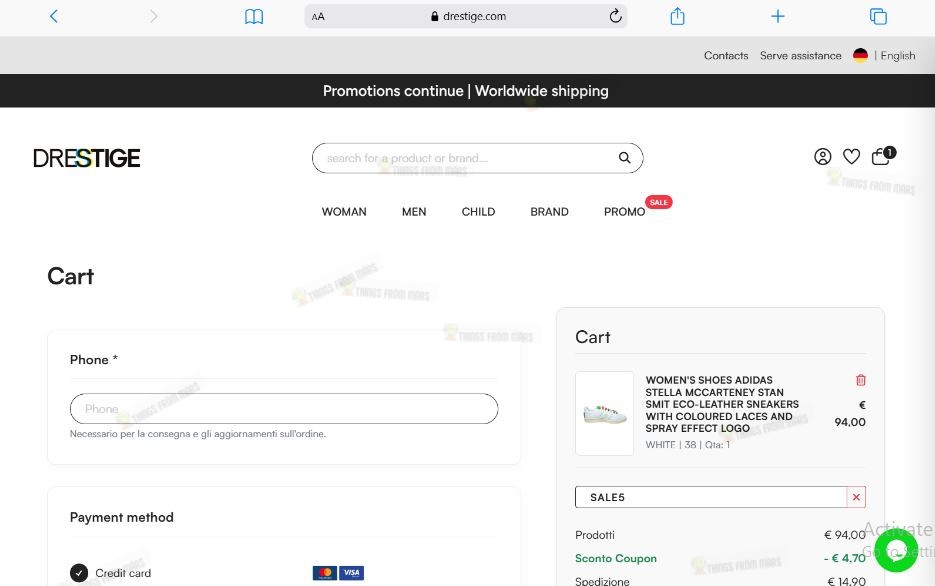Tap the AA reader text-size control
Viewport: 935px width, 586px height.
click(318, 17)
